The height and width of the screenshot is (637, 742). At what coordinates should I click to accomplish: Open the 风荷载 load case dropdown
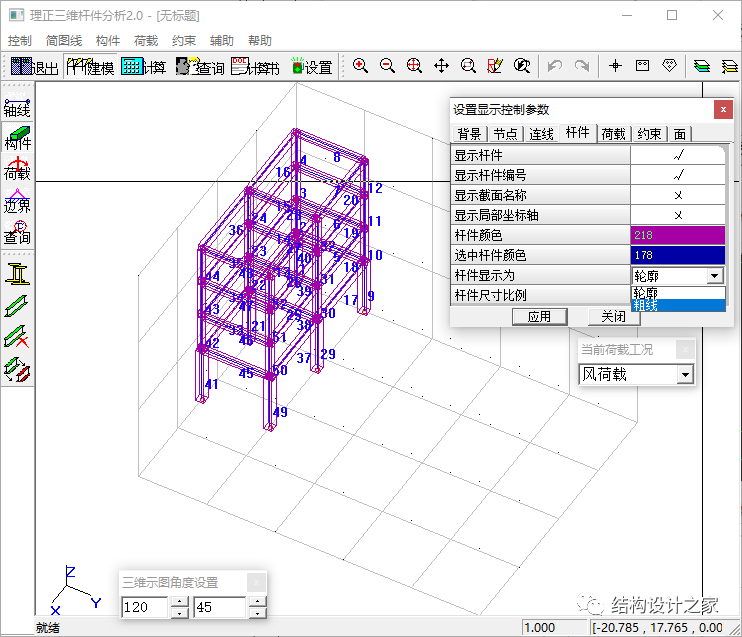tap(685, 375)
